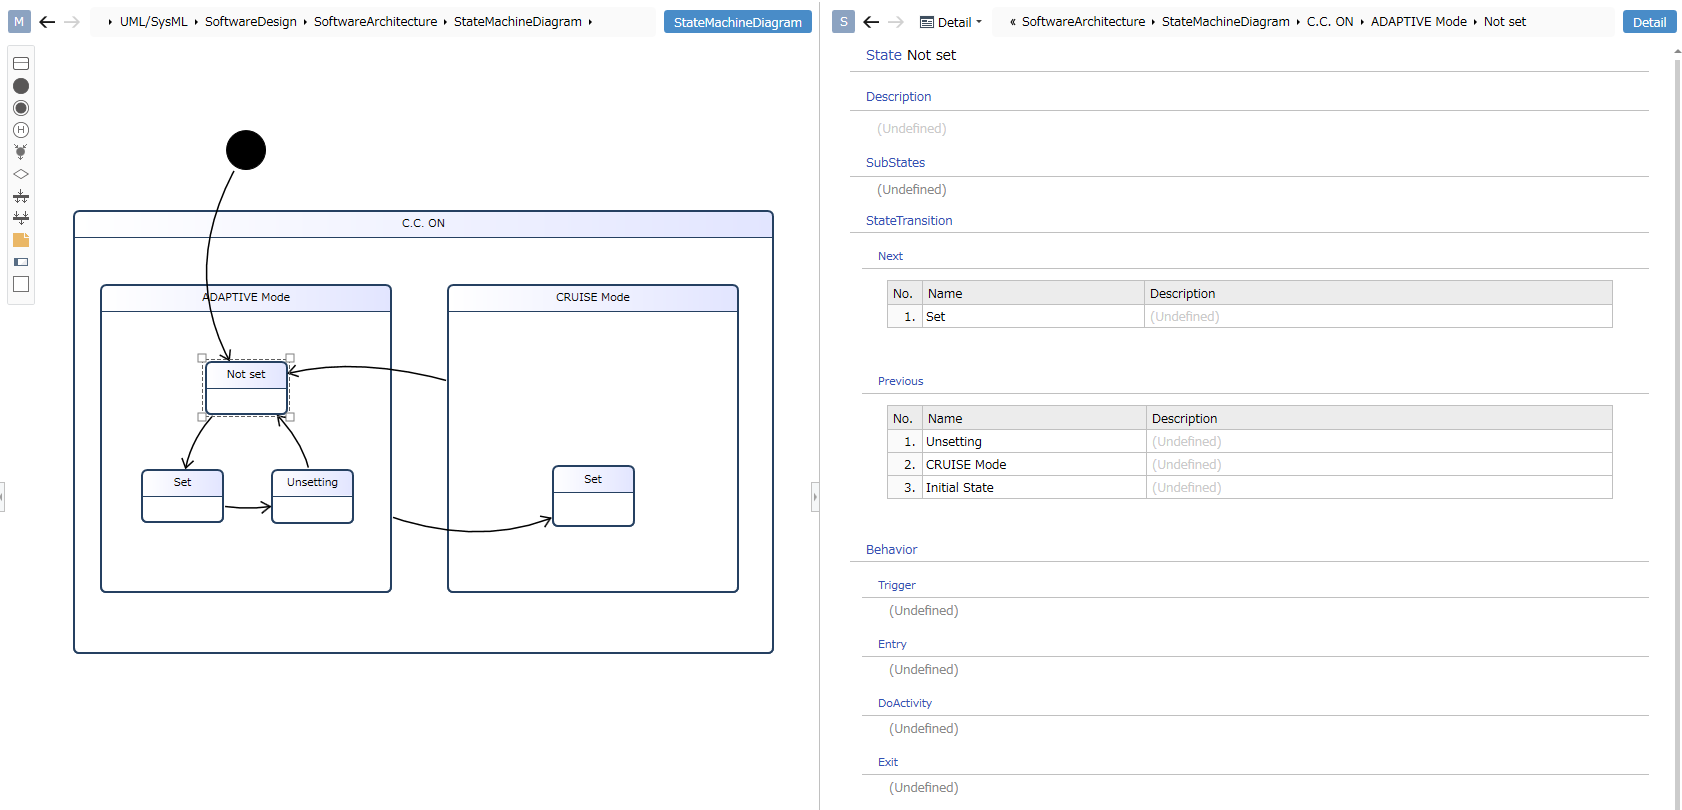Click the StateMachineDiagram blue button

point(738,22)
